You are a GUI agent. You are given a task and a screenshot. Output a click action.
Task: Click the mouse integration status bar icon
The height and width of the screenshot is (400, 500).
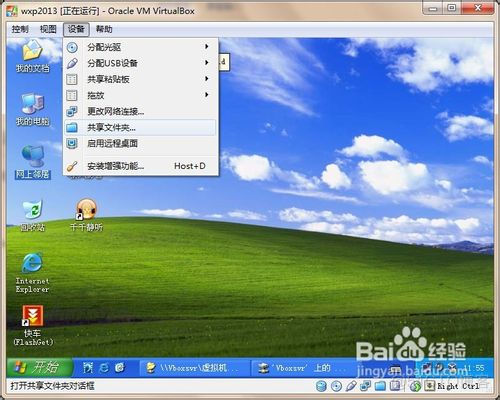(415, 386)
